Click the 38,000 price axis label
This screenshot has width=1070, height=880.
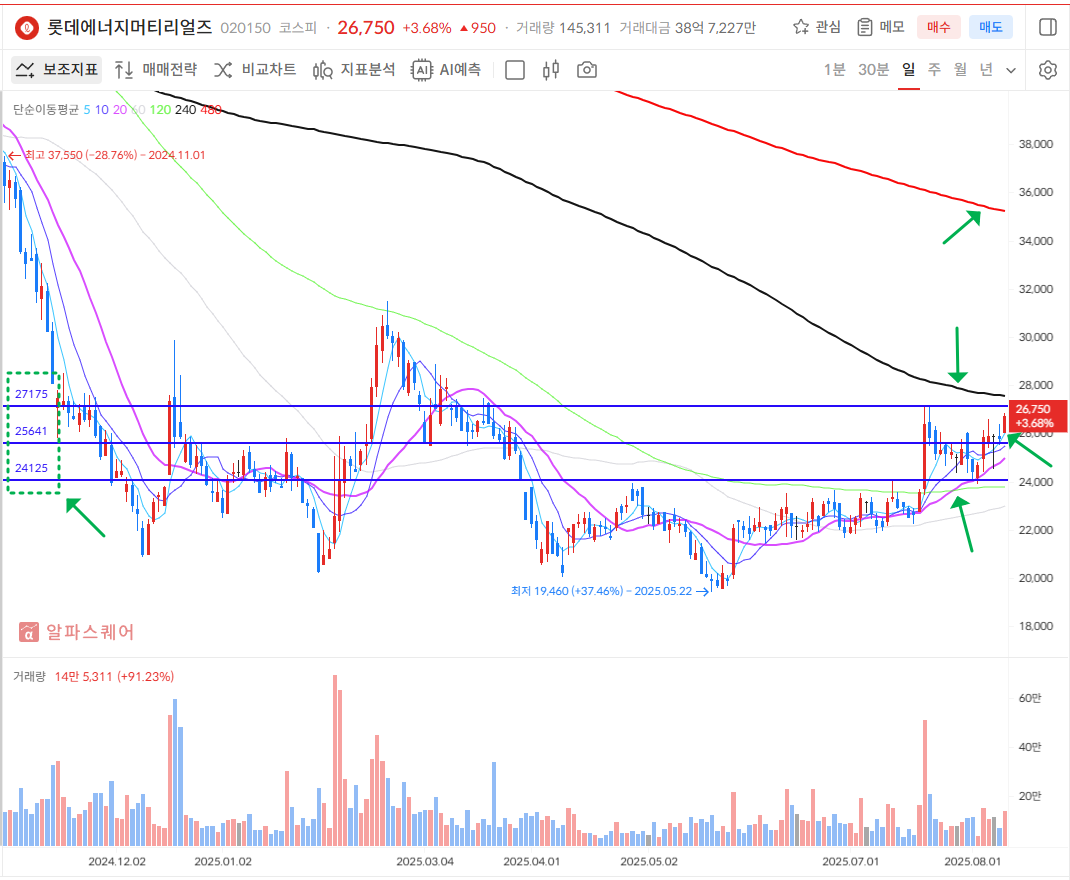pyautogui.click(x=1036, y=144)
